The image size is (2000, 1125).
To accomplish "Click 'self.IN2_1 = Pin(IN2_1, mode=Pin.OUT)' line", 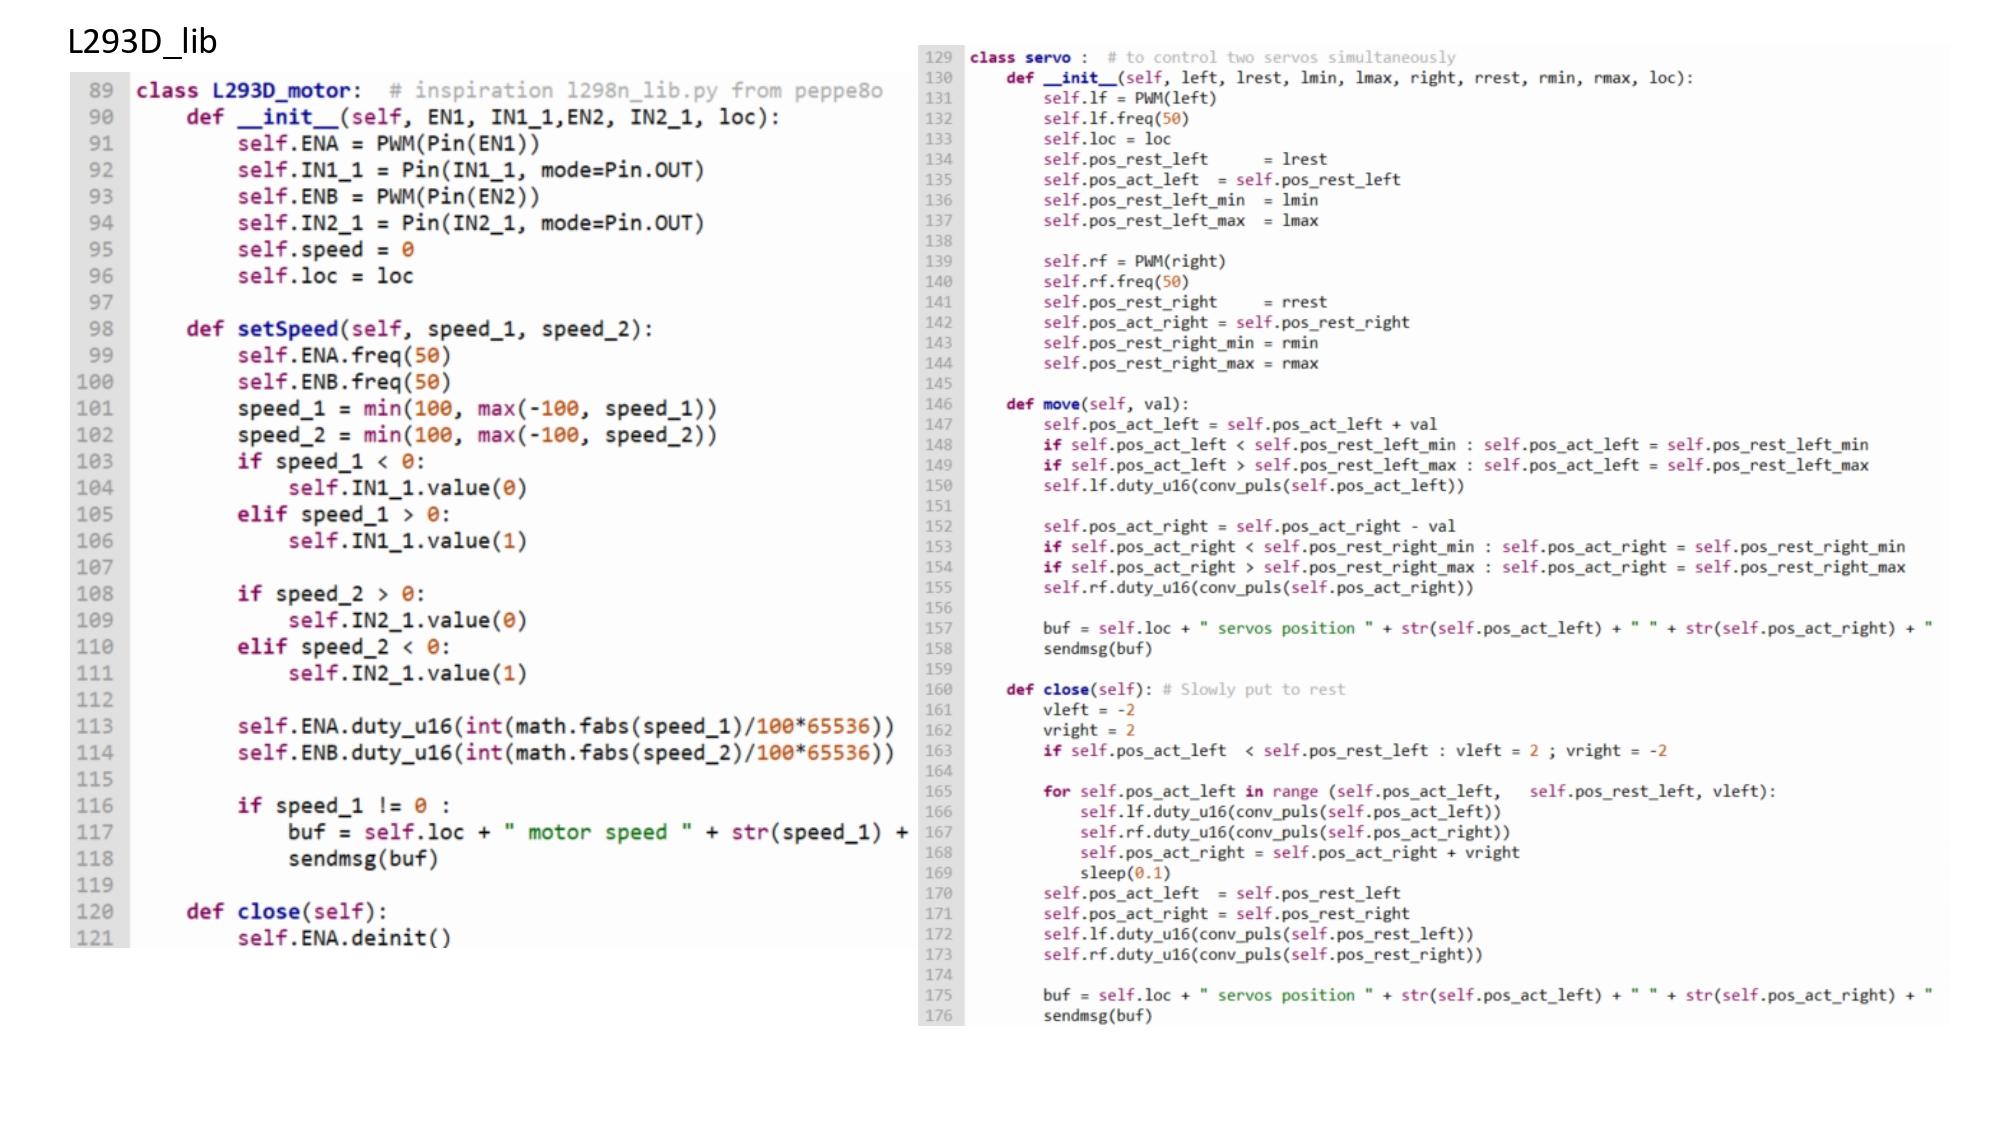I will tap(471, 223).
